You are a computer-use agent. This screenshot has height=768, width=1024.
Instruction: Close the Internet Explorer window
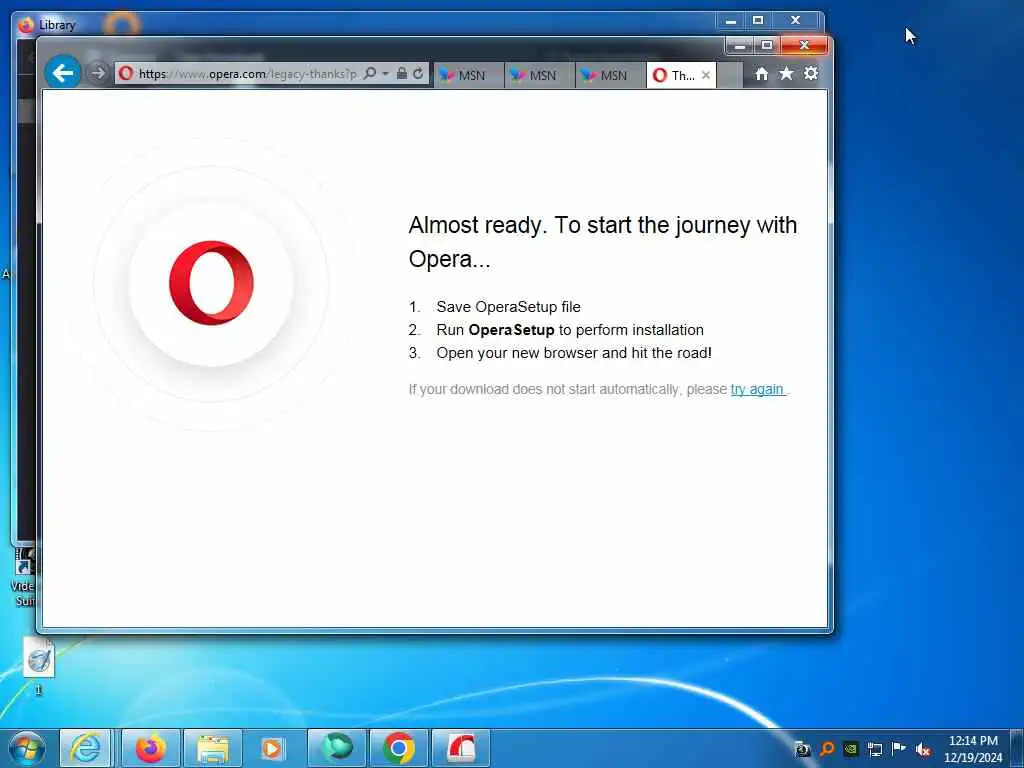coord(805,46)
